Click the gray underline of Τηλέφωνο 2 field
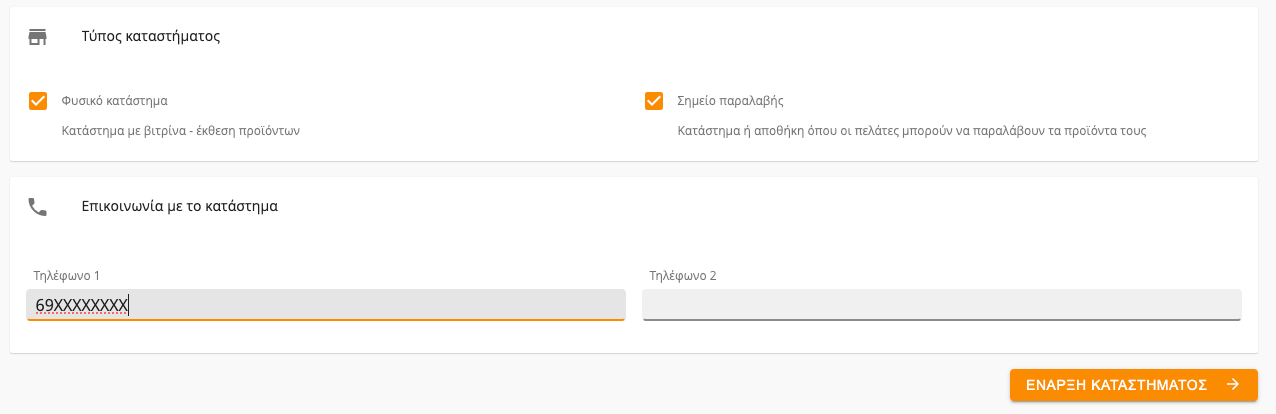The image size is (1276, 414). click(942, 320)
